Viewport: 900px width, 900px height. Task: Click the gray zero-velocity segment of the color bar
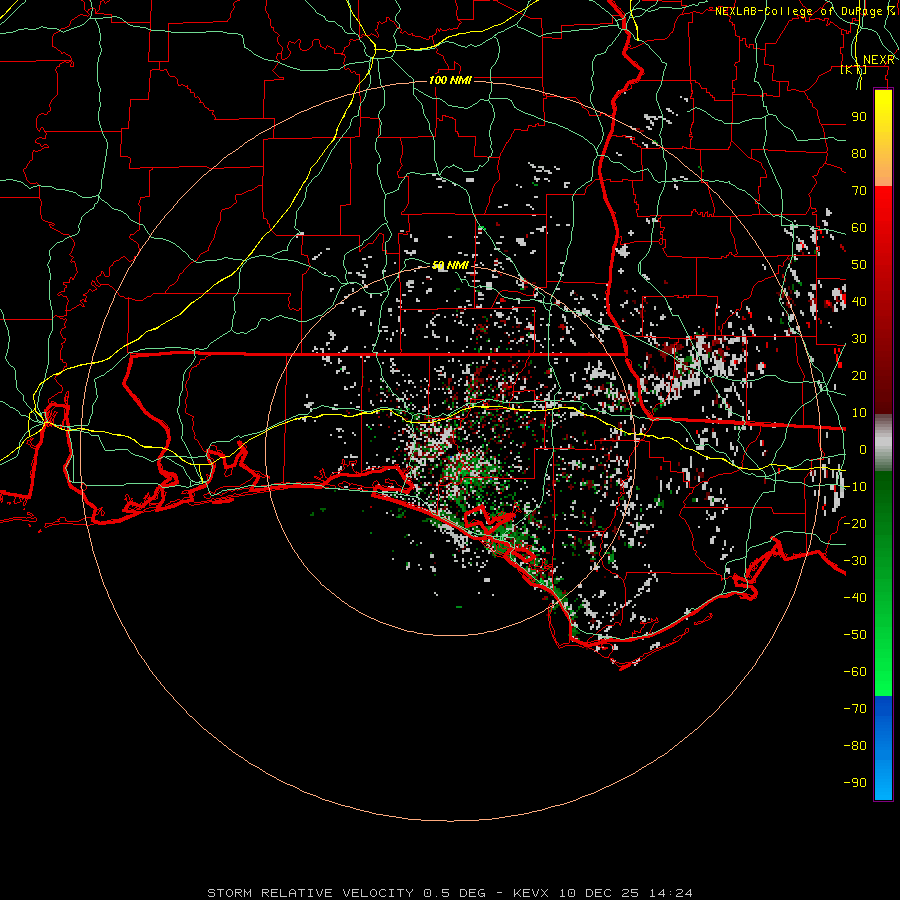[x=883, y=443]
